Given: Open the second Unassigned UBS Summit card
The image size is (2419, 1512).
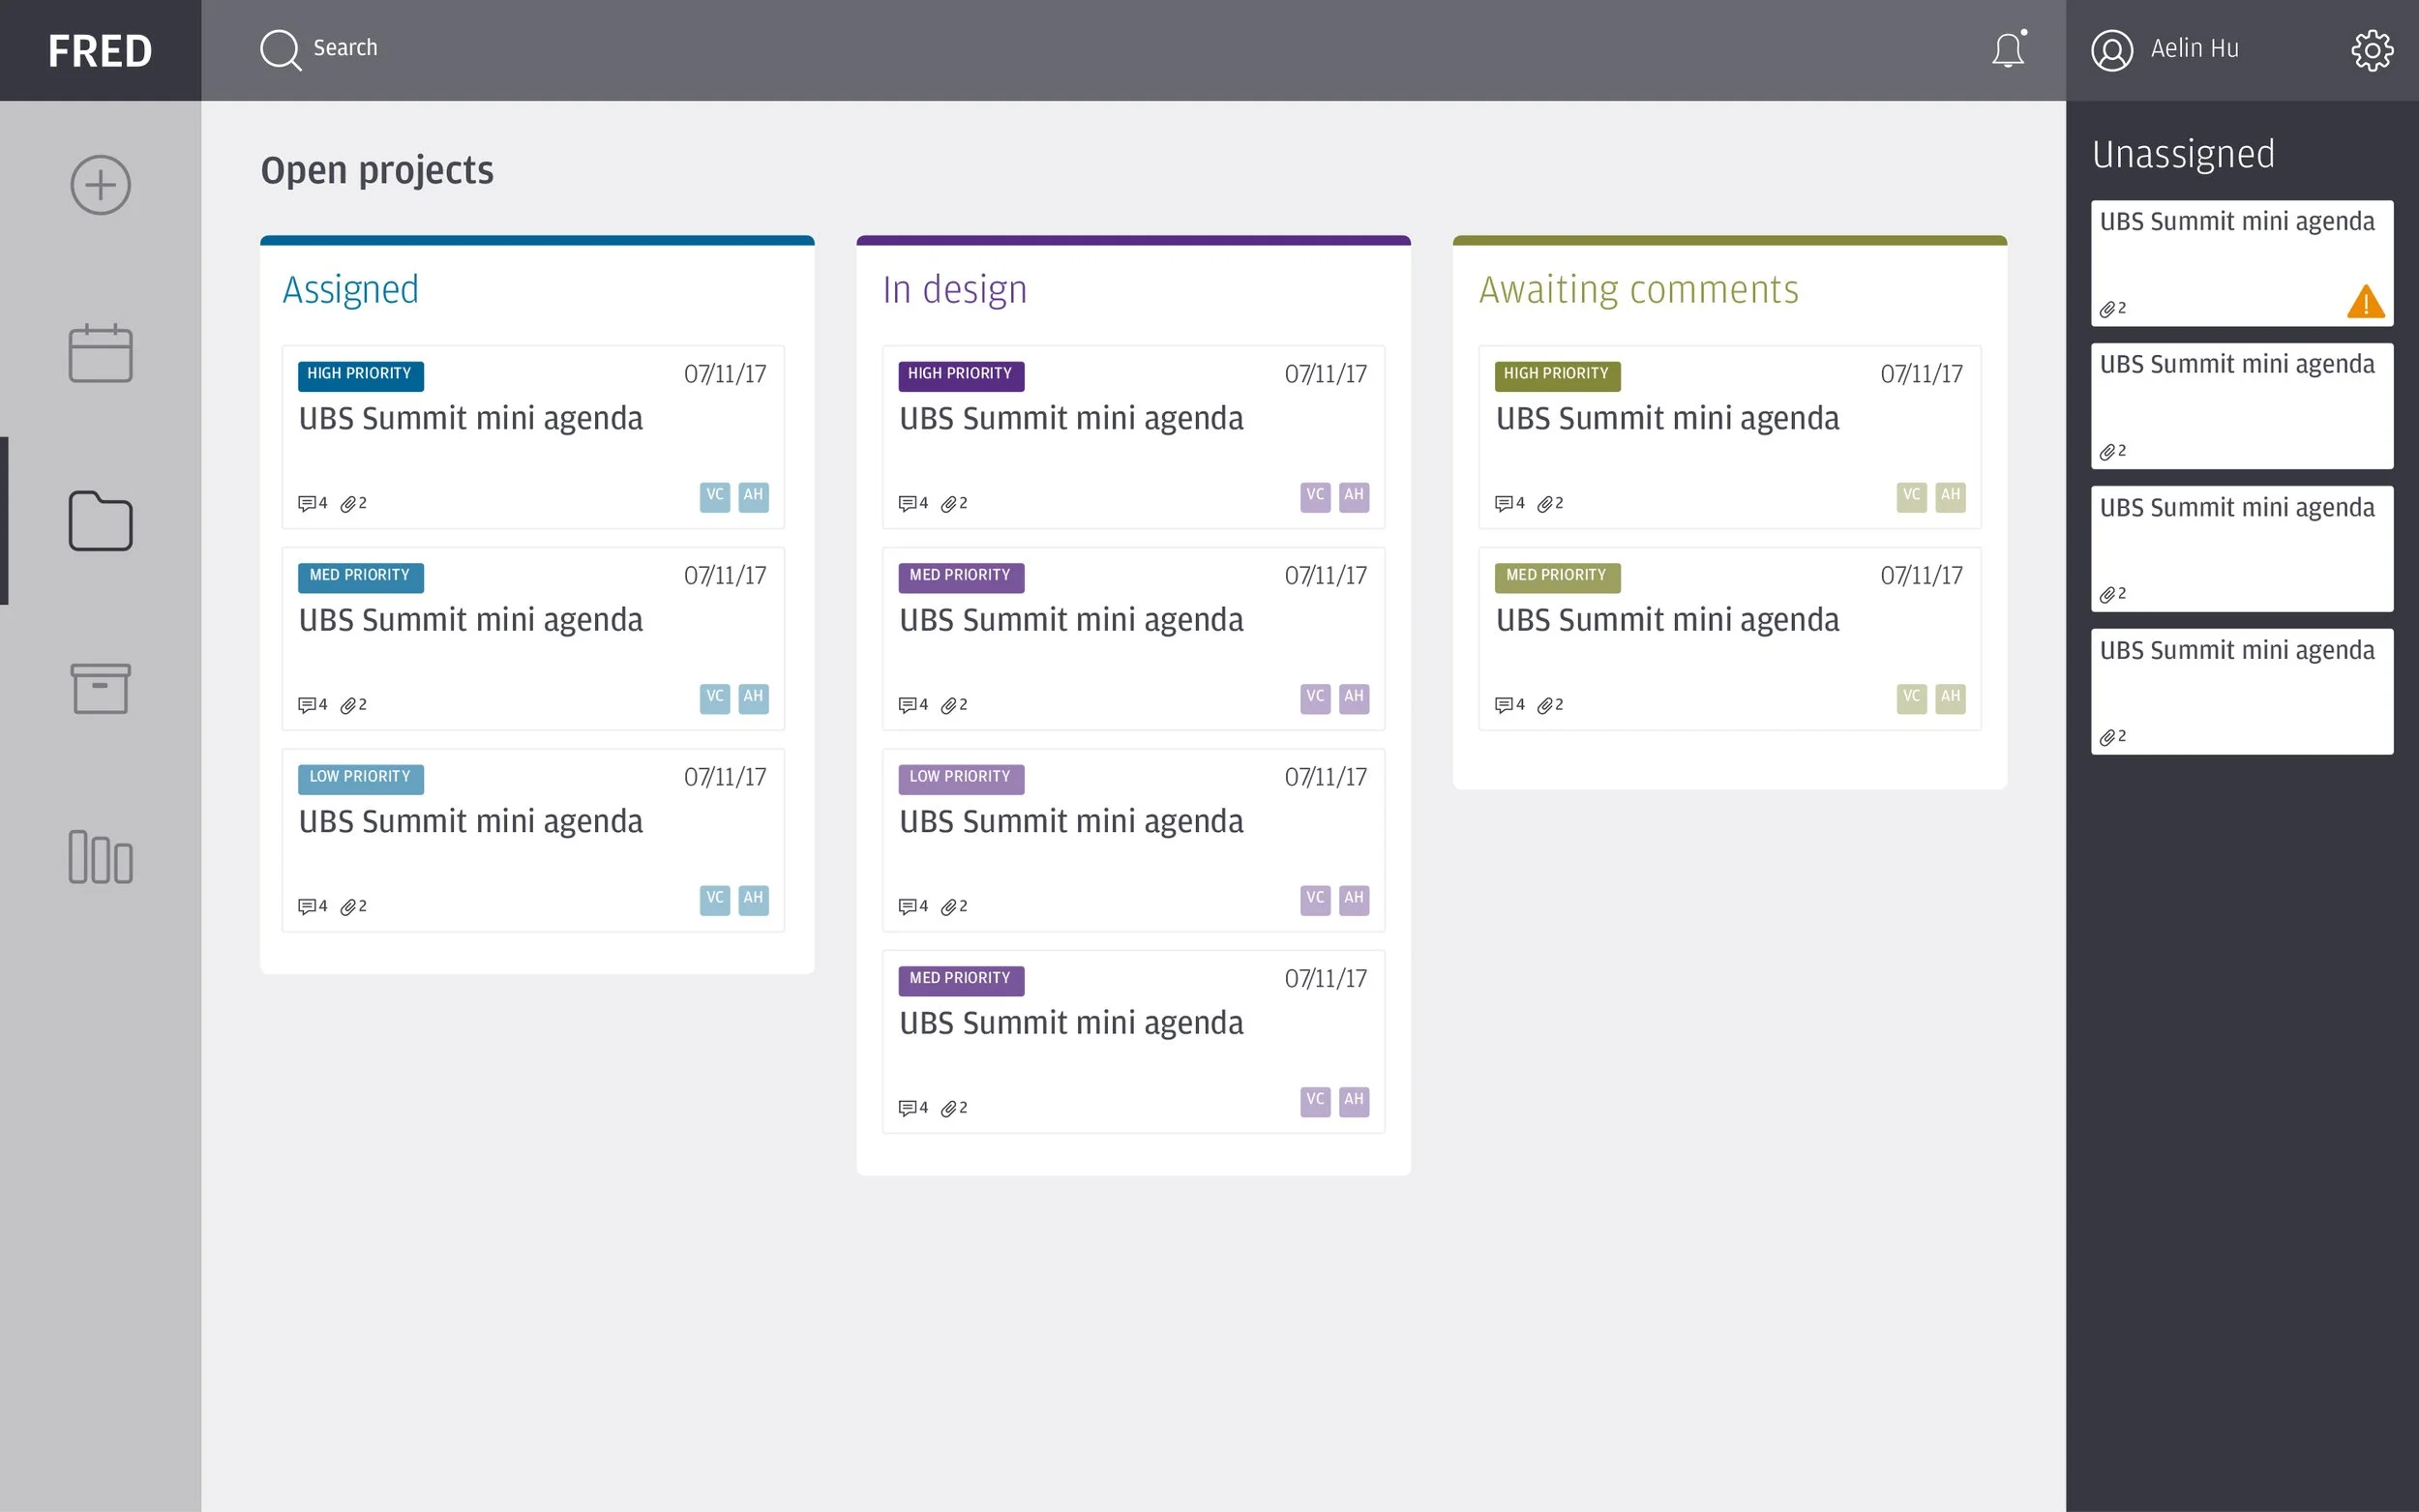Looking at the screenshot, I should coord(2241,405).
